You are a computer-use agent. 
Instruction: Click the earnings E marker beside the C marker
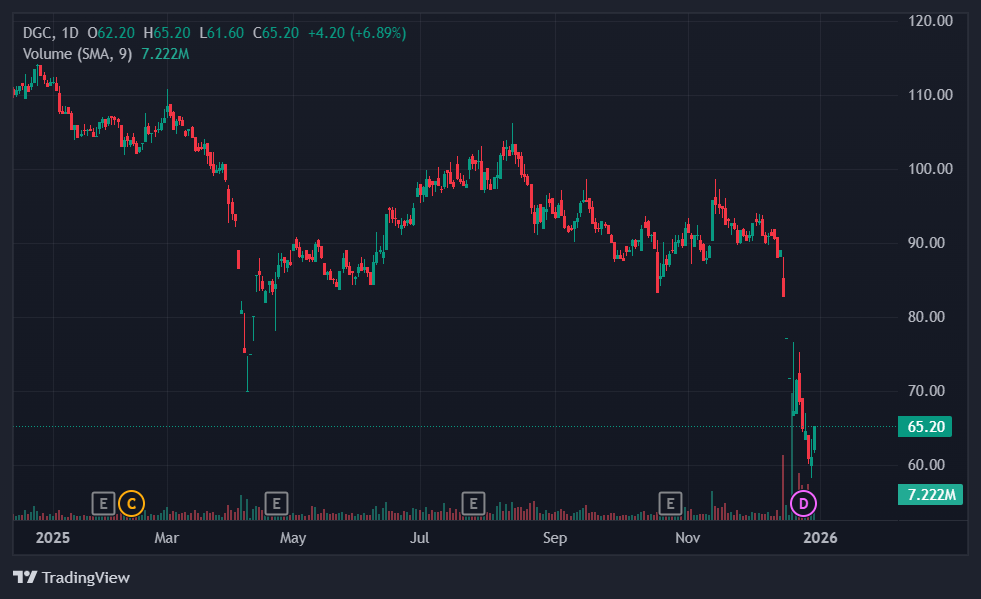point(102,503)
